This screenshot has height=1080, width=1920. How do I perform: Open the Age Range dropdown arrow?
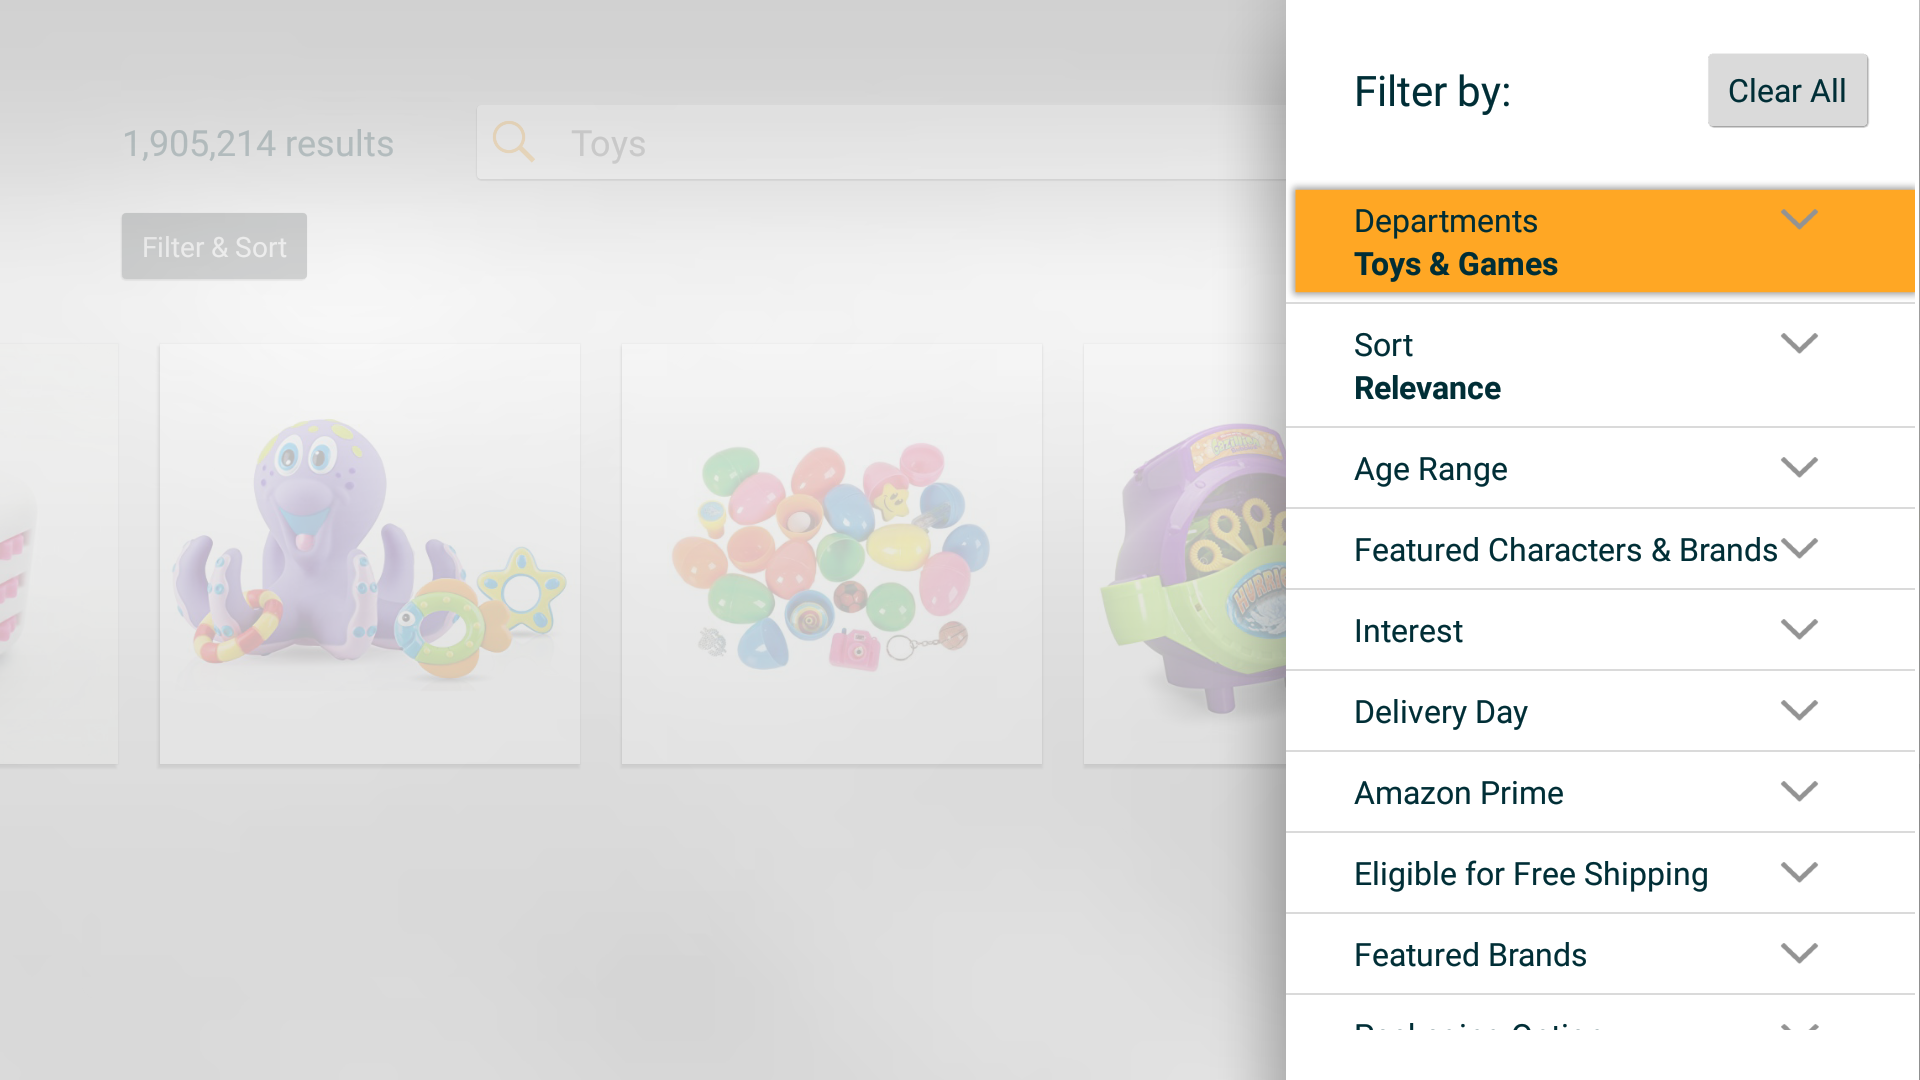pos(1799,467)
